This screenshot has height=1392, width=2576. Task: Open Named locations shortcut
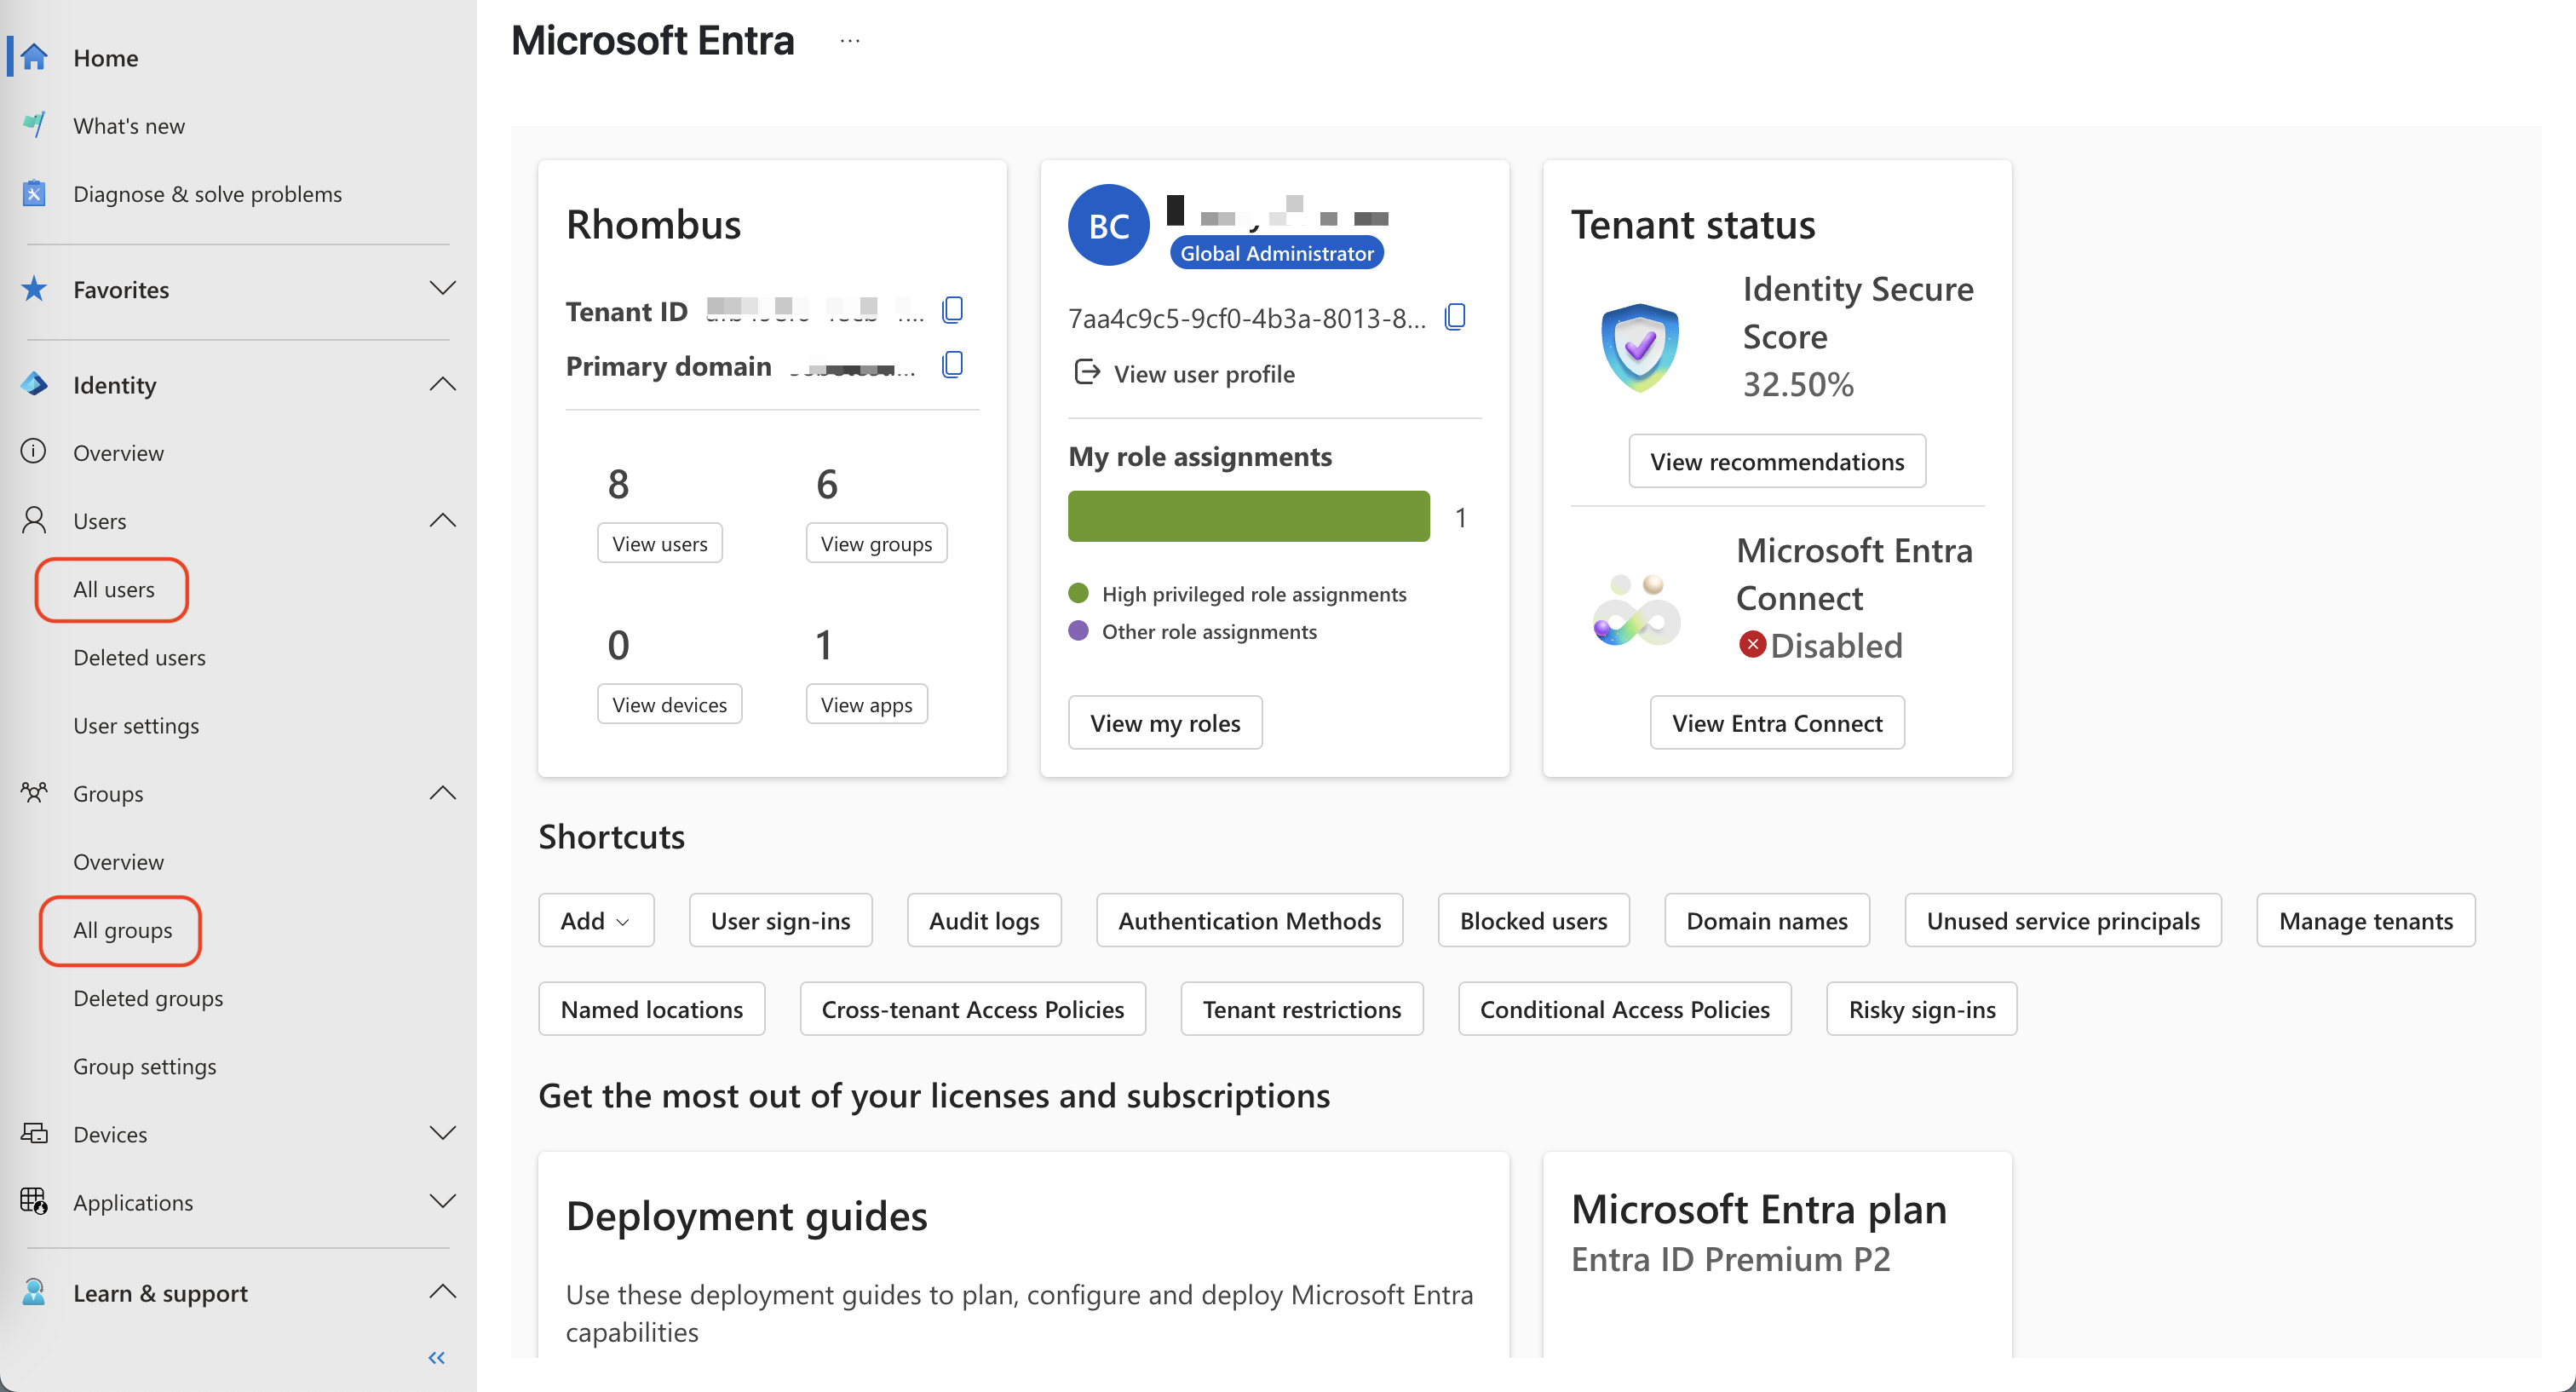(652, 1008)
